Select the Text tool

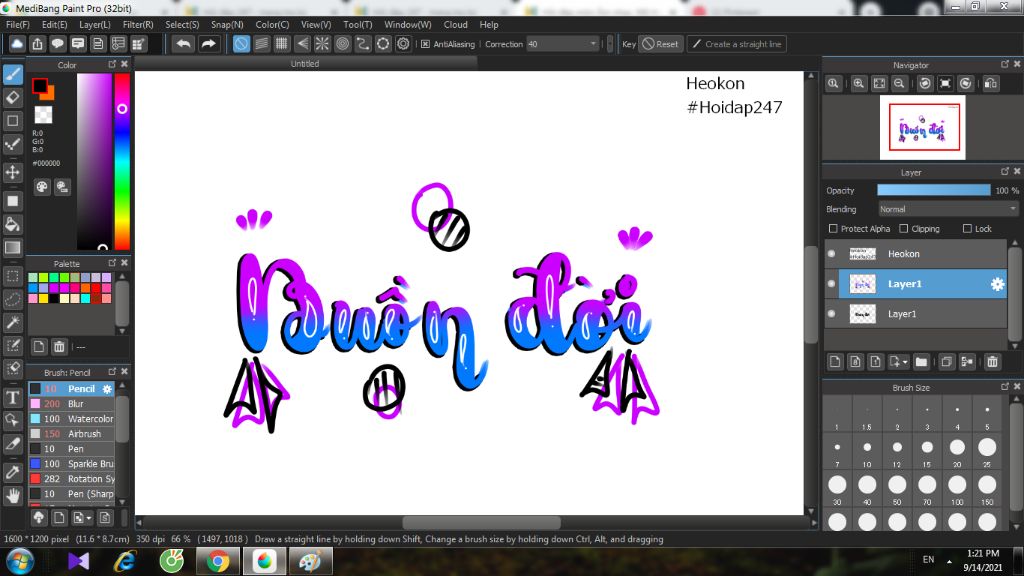12,397
